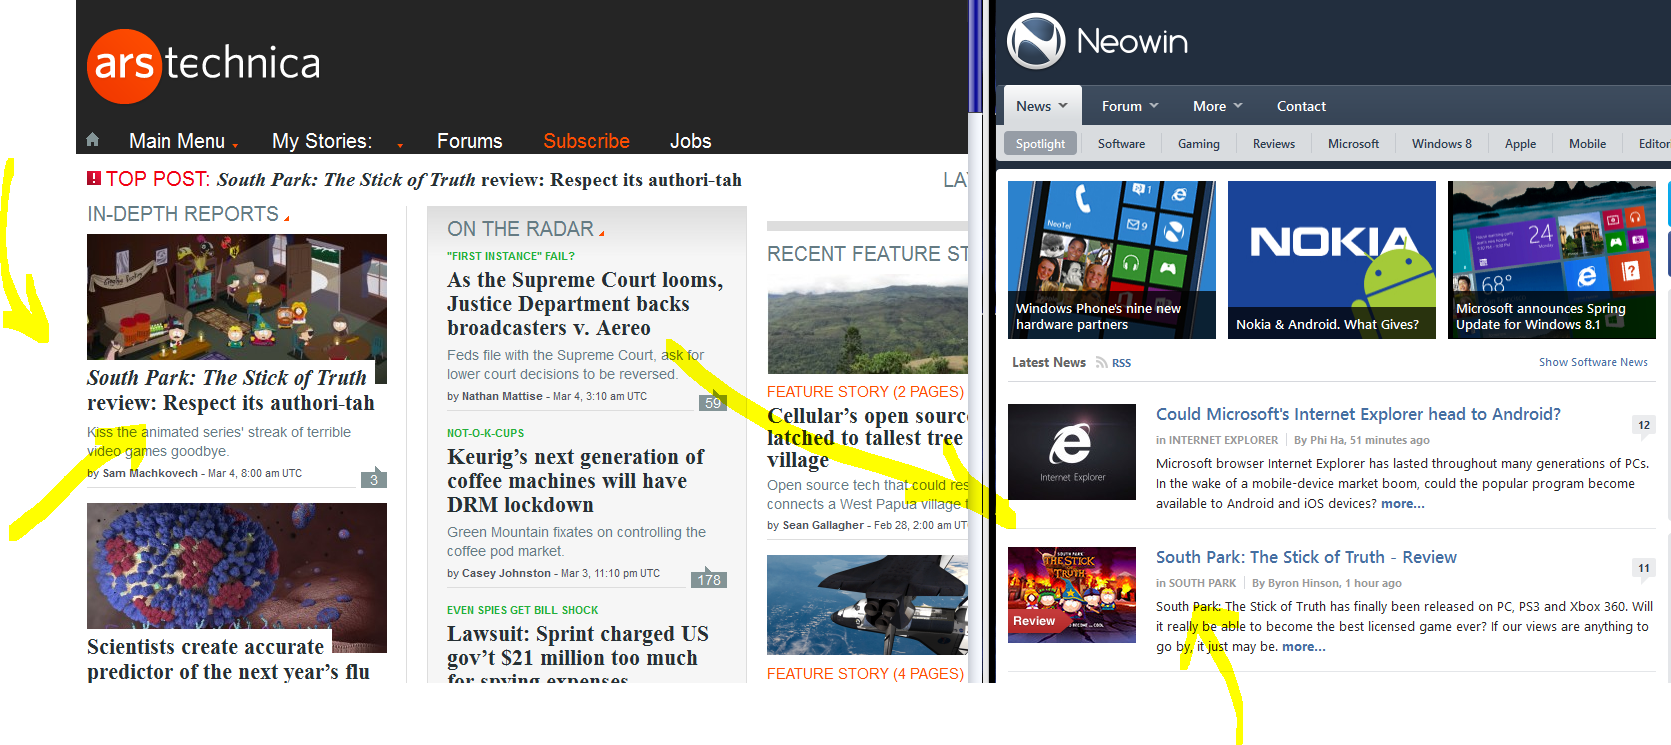This screenshot has width=1671, height=745.
Task: Click the 12 comments badge on Internet Explorer story
Action: click(1643, 426)
